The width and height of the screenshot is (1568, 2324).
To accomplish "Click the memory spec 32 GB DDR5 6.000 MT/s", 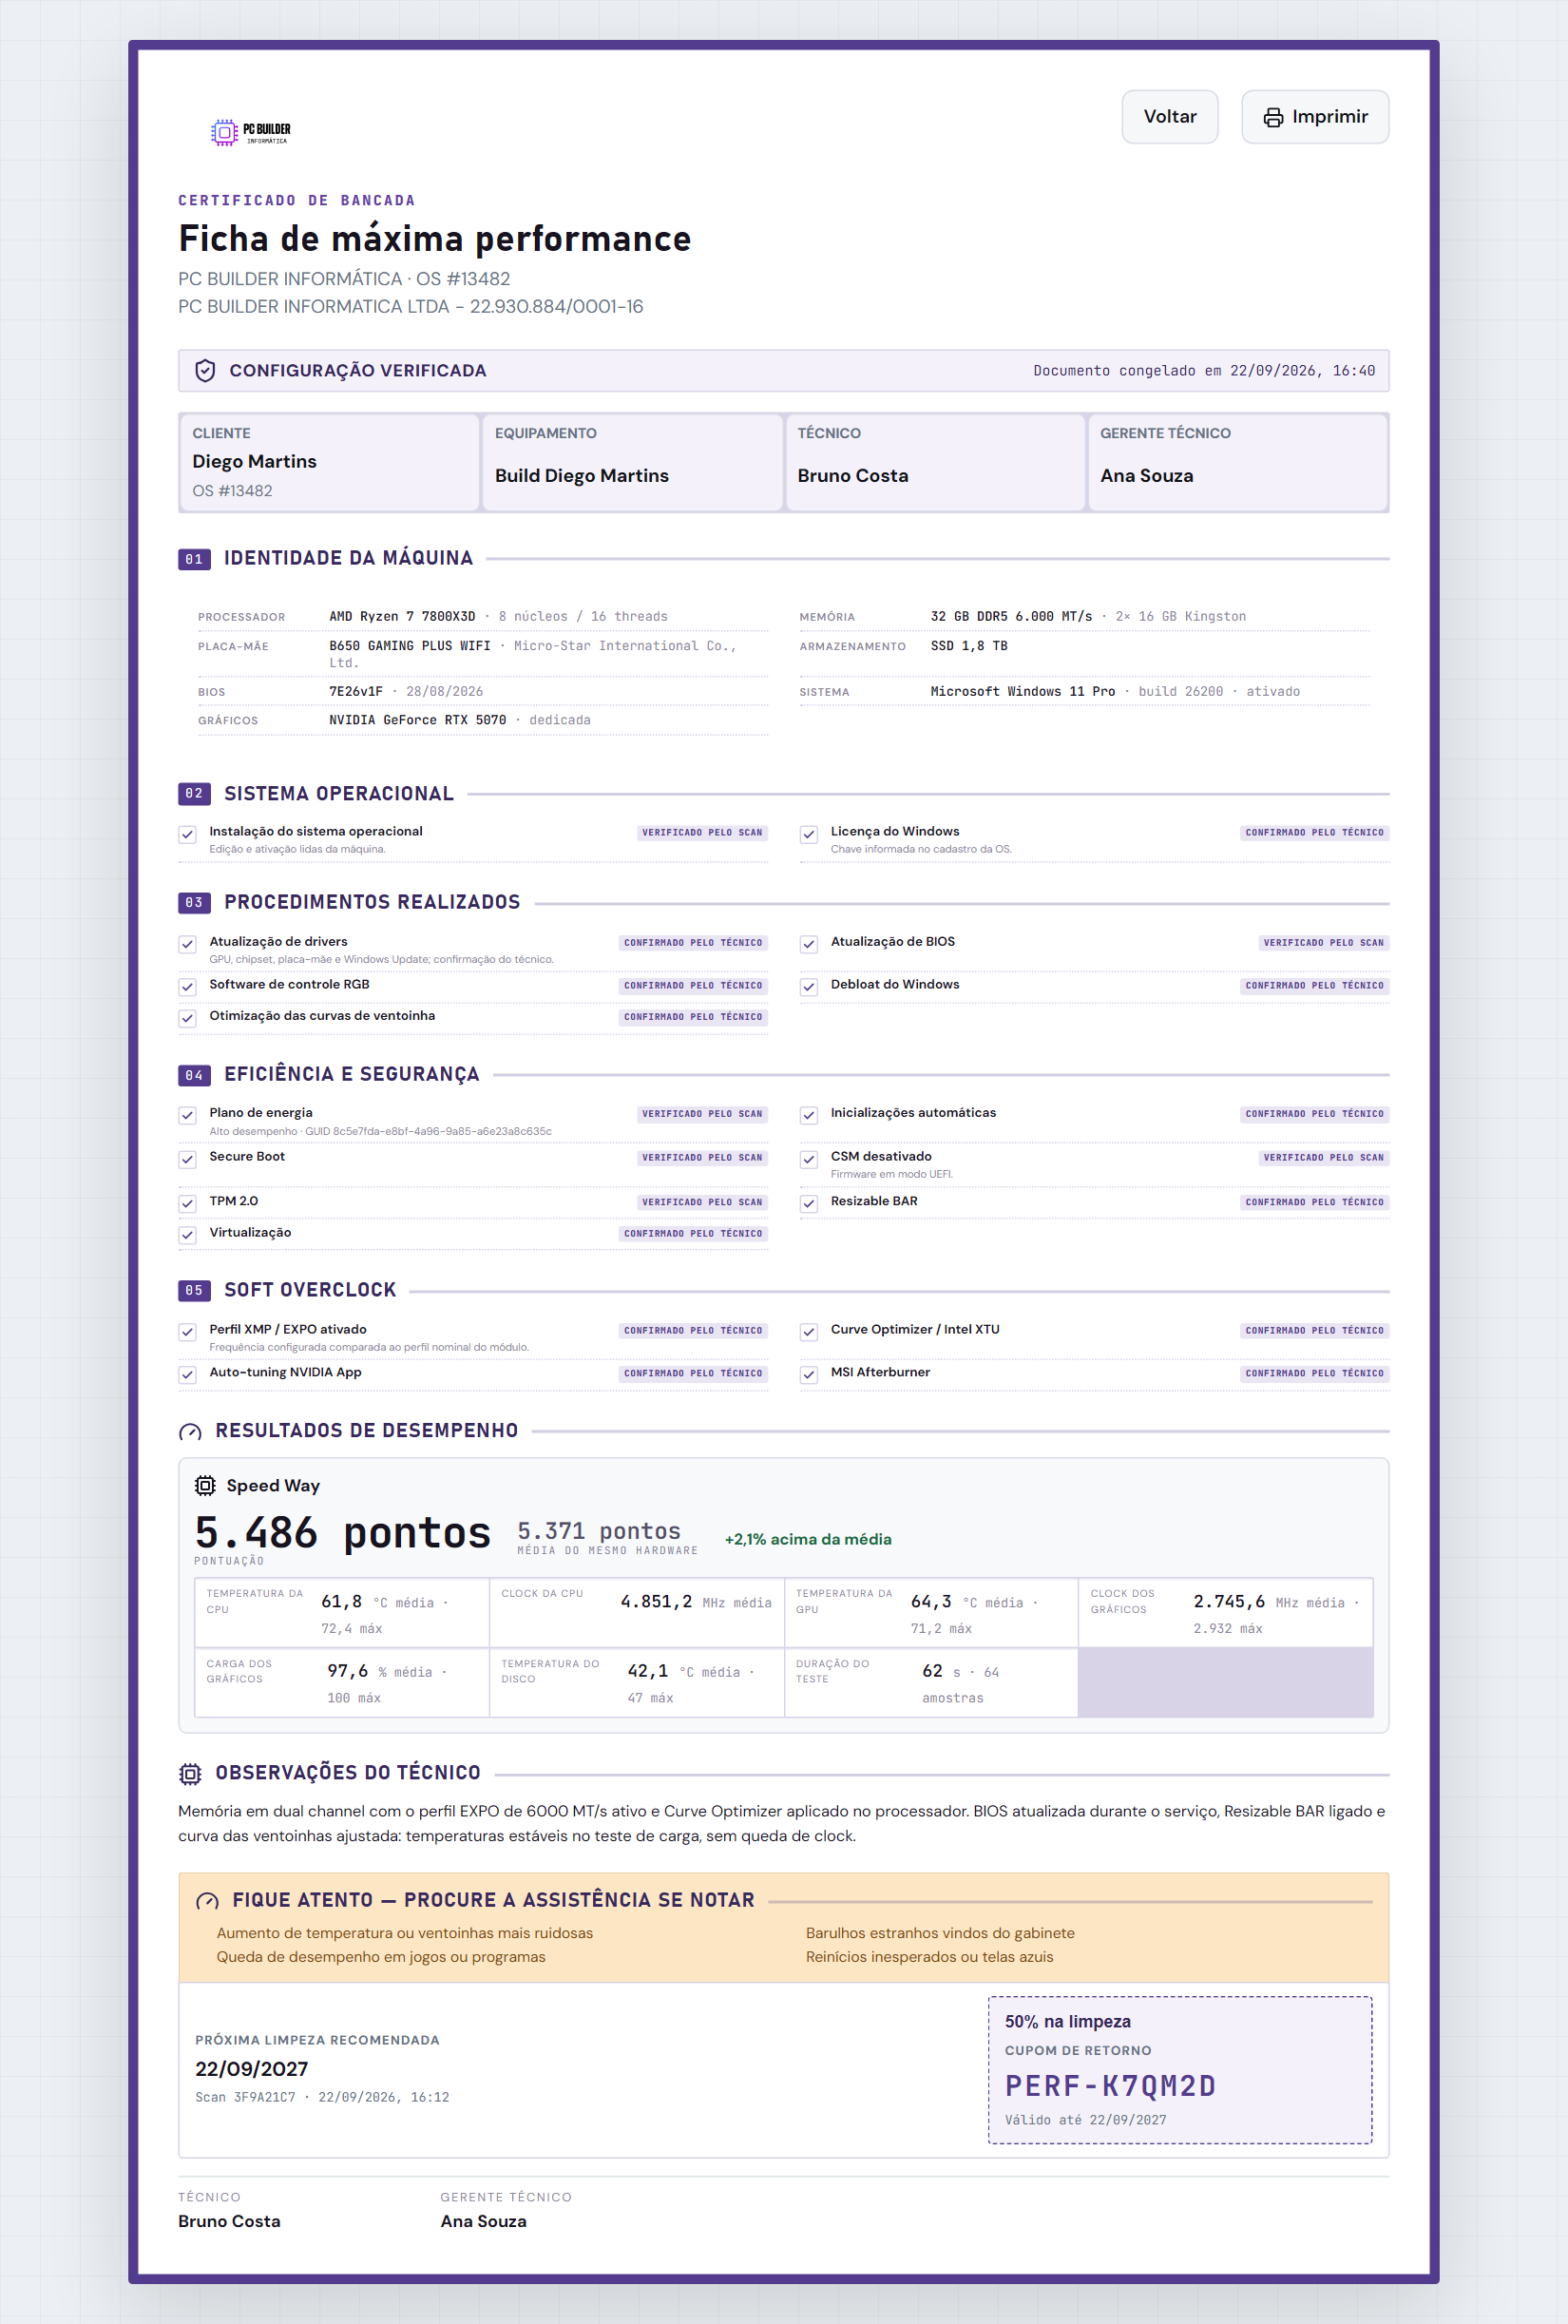I will (x=1011, y=617).
